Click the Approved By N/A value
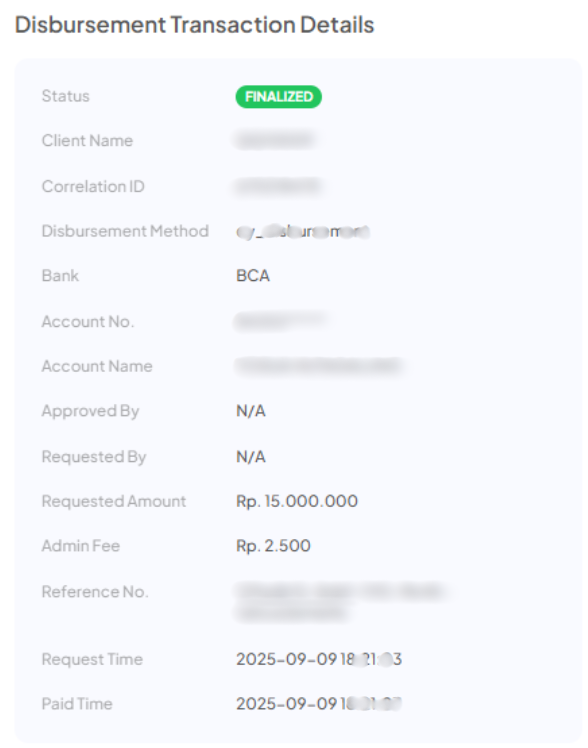This screenshot has height=748, width=588. tap(251, 411)
